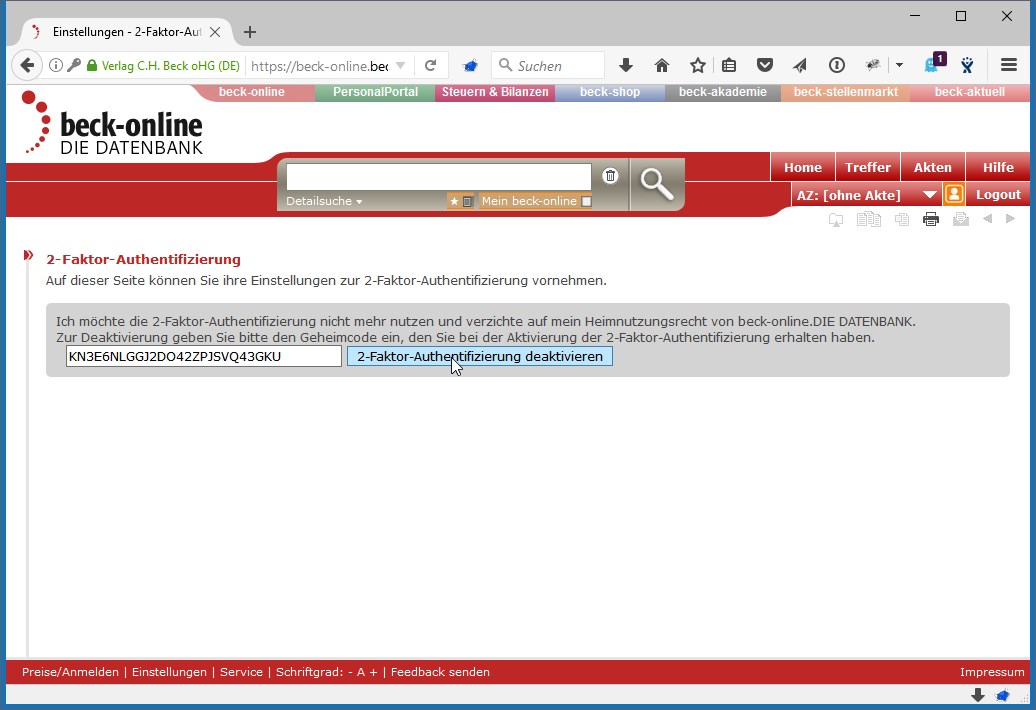Click the secret code input field
Viewport: 1036px width, 710px height.
pos(204,357)
